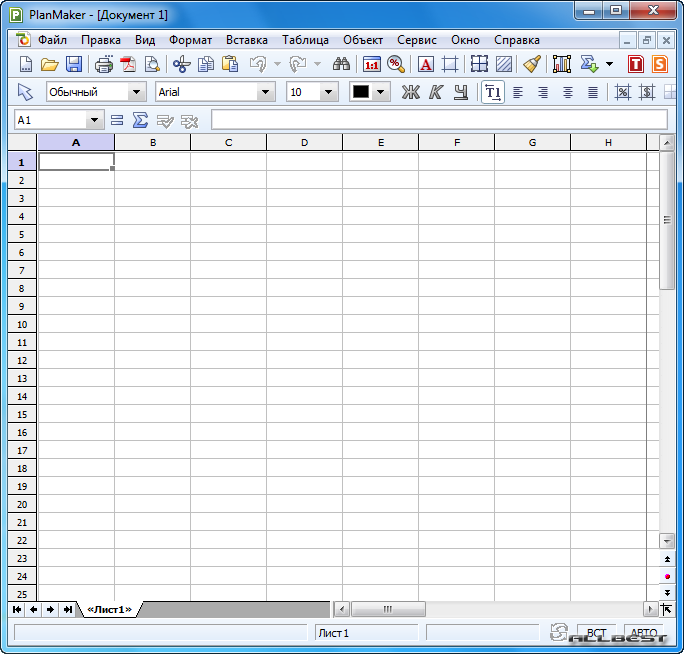
Task: Toggle italic formatting (К)
Action: point(435,92)
